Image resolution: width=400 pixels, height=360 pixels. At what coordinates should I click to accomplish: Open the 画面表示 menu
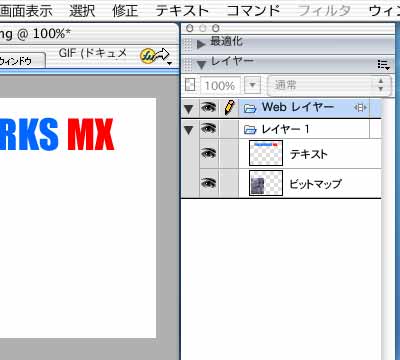click(x=26, y=11)
